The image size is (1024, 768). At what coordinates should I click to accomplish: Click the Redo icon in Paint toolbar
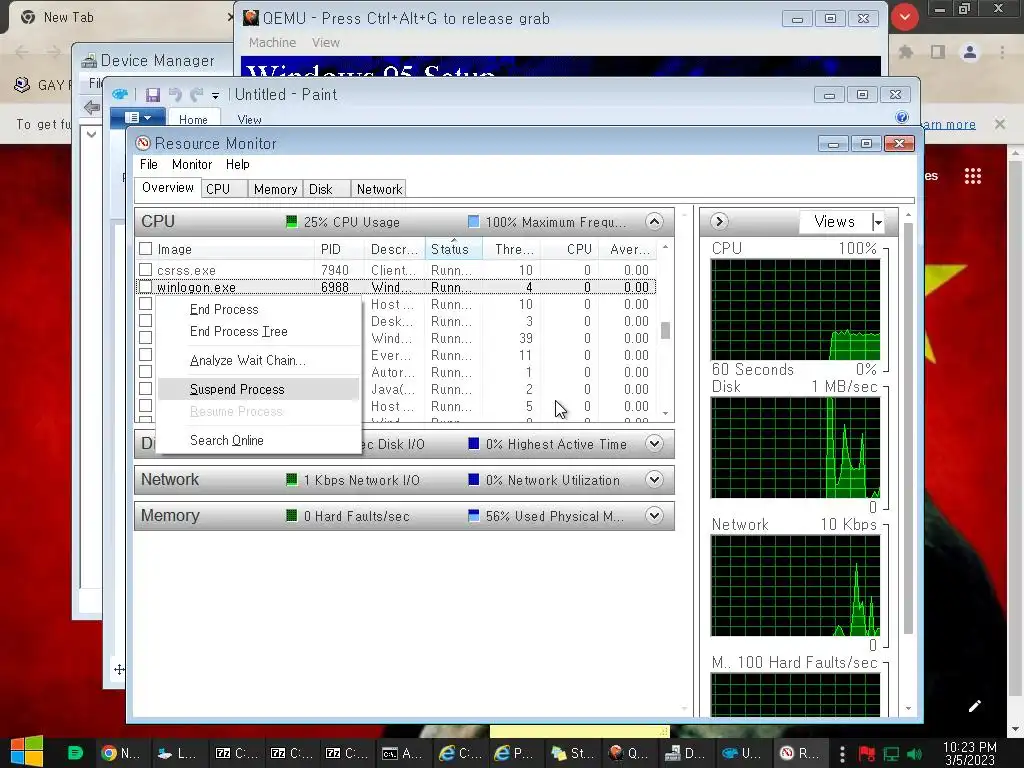coord(196,95)
